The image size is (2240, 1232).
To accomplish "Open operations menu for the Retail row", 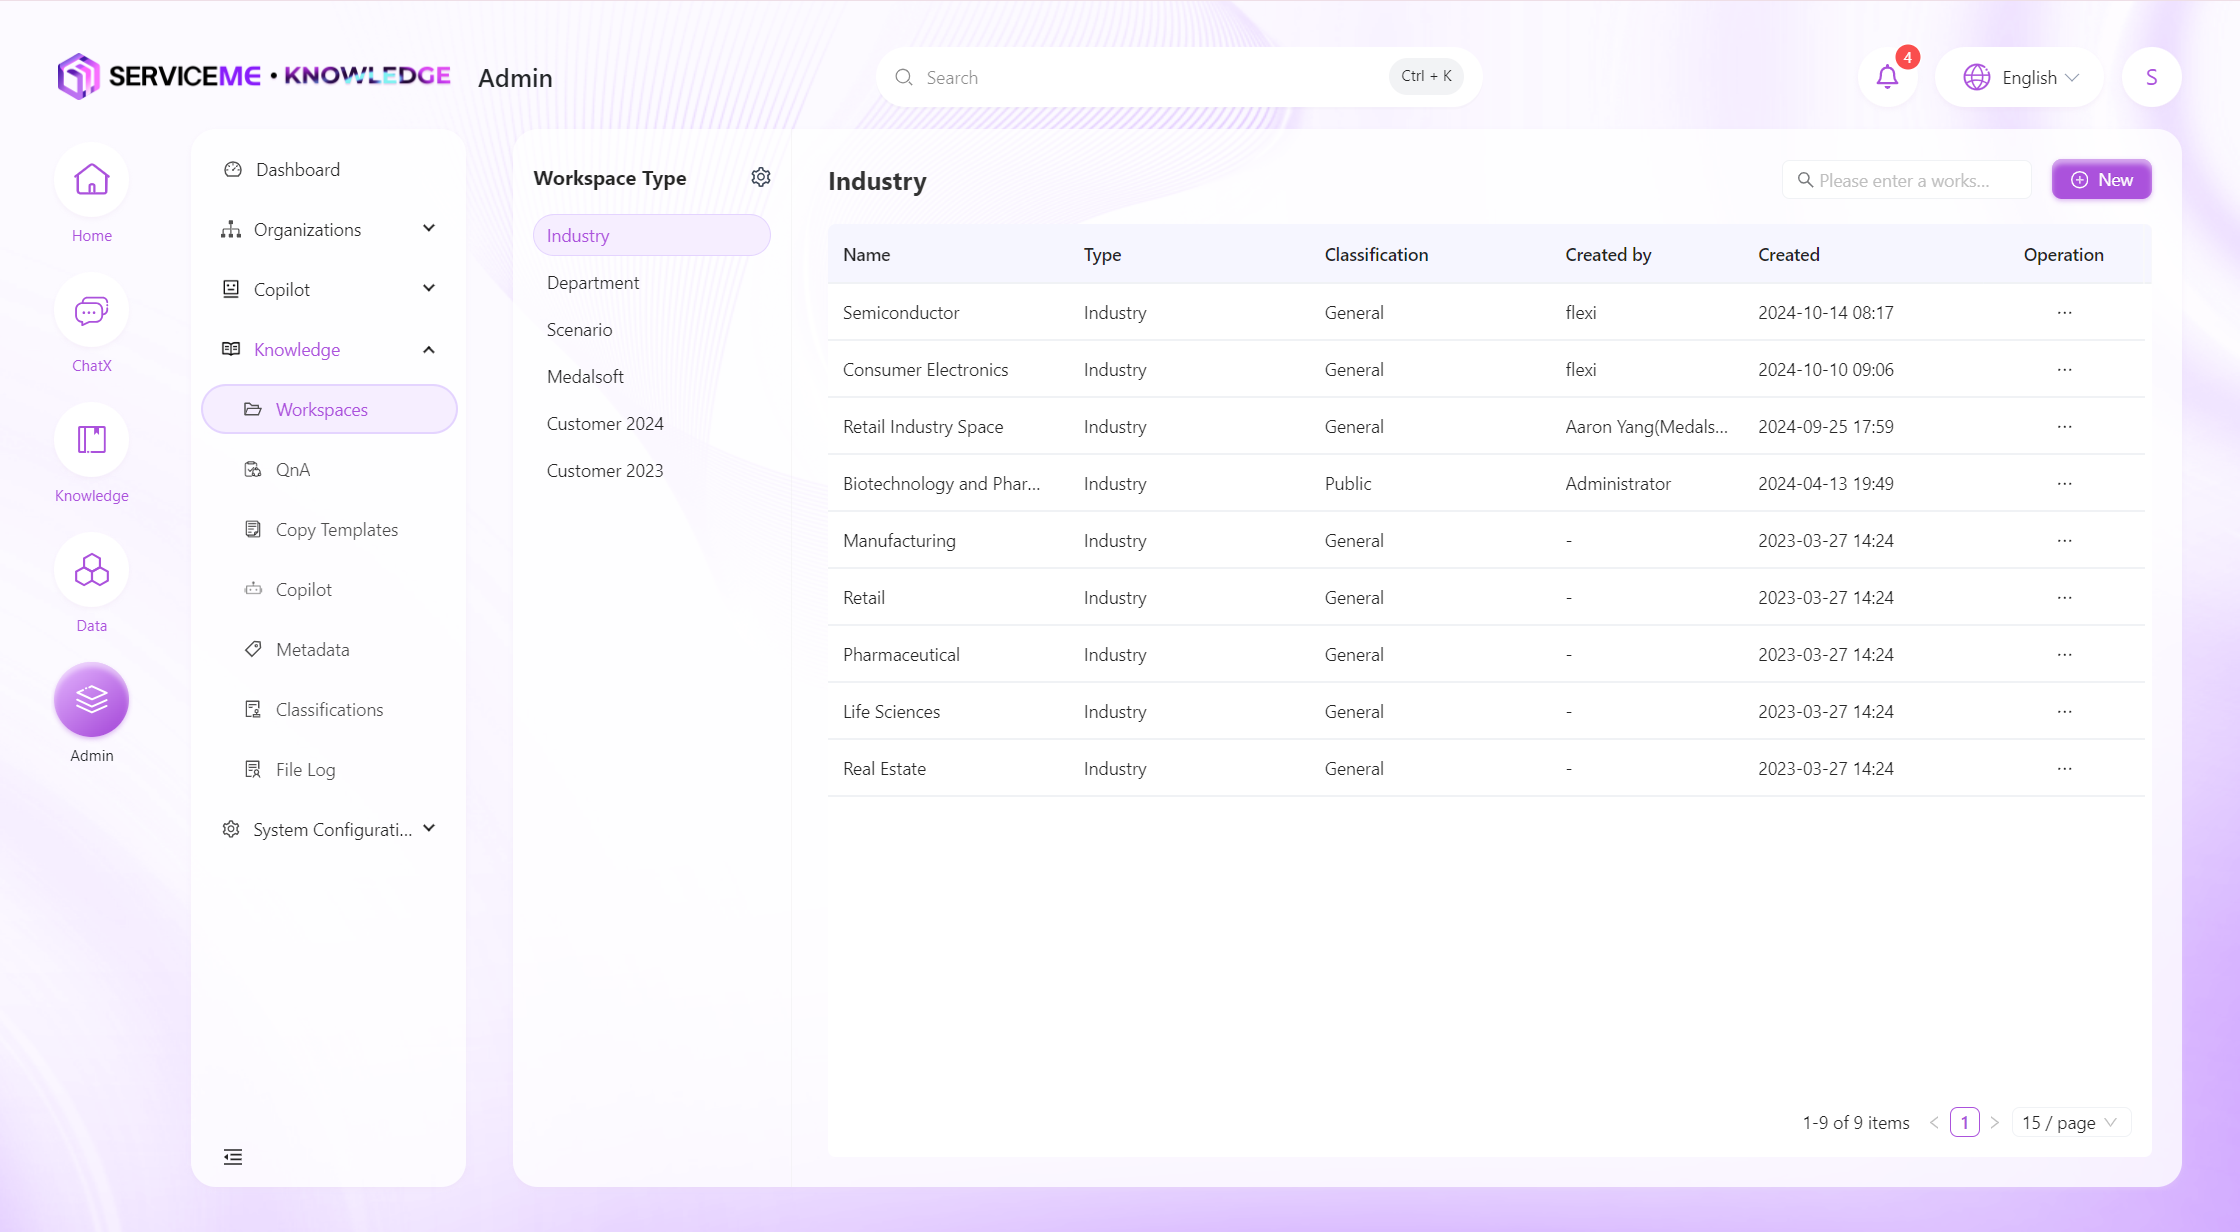I will point(2064,597).
